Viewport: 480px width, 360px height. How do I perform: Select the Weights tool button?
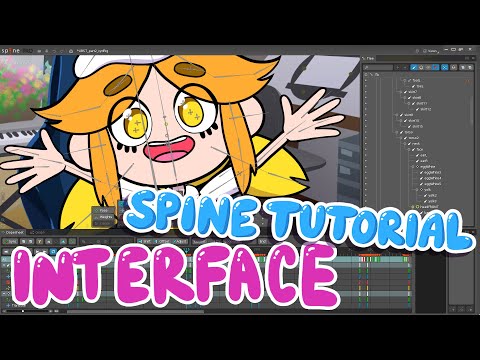[x=103, y=217]
